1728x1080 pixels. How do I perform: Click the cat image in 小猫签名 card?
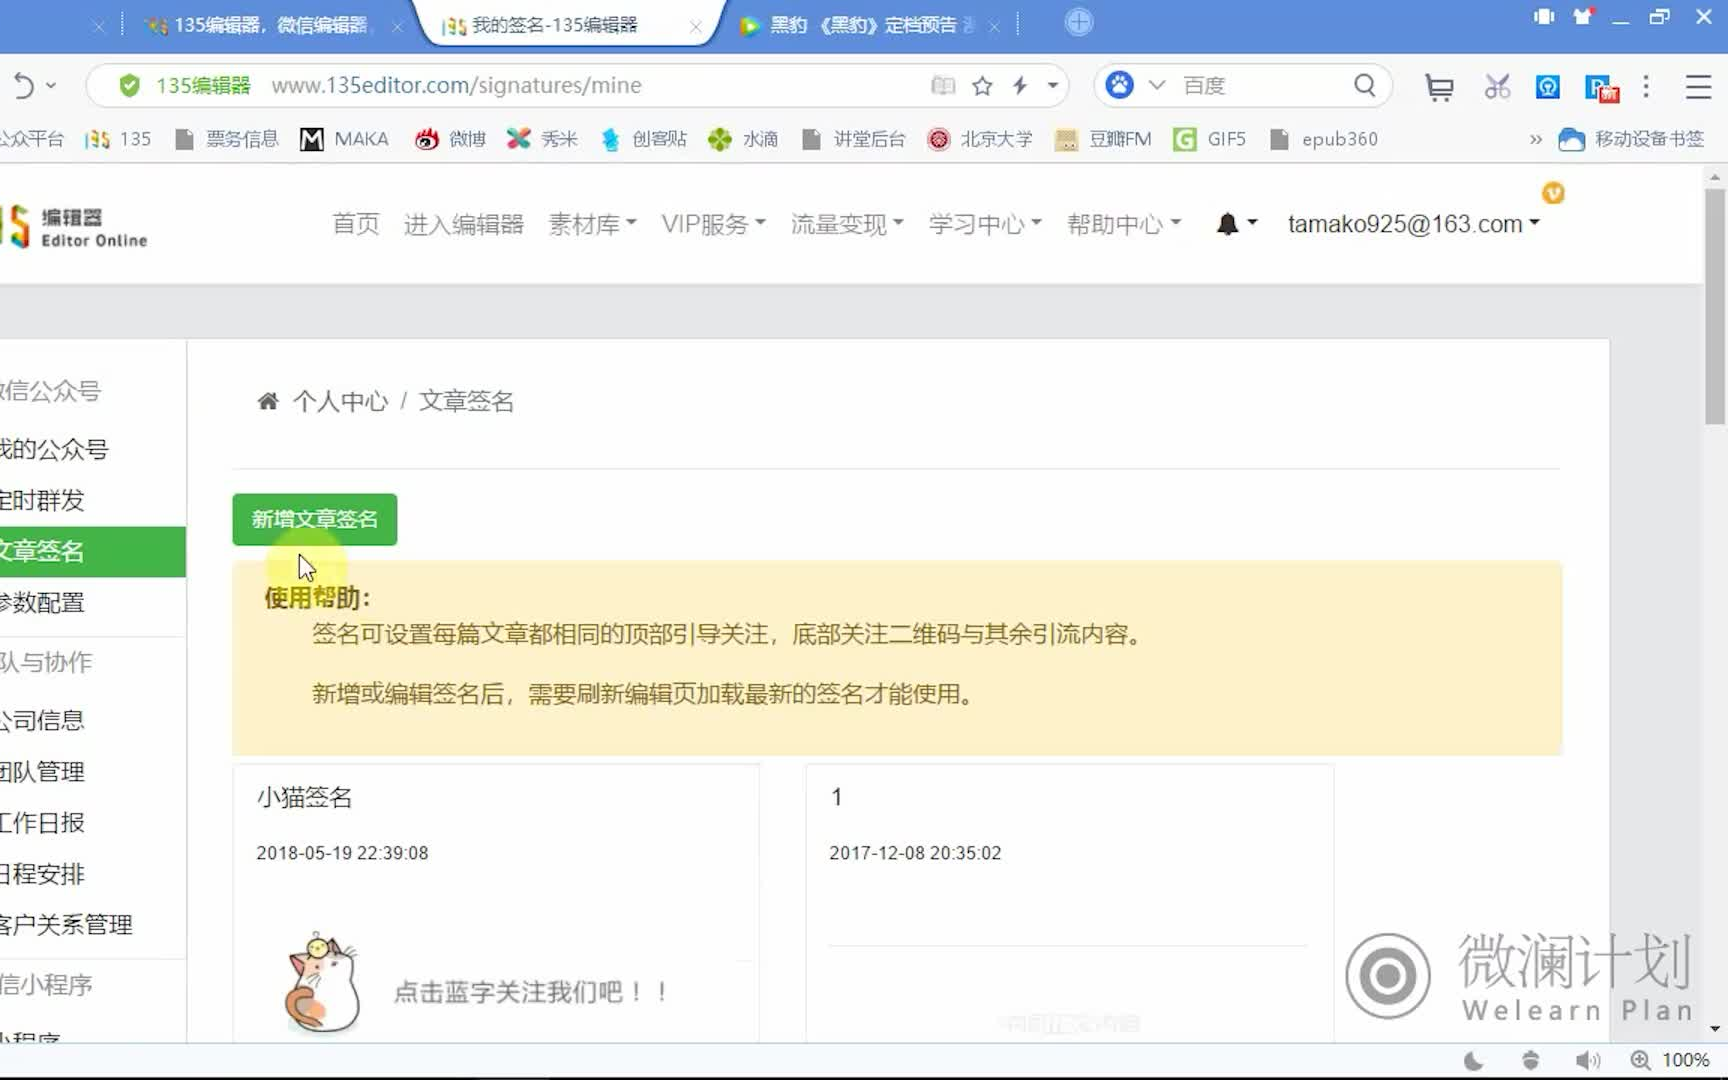(x=322, y=984)
